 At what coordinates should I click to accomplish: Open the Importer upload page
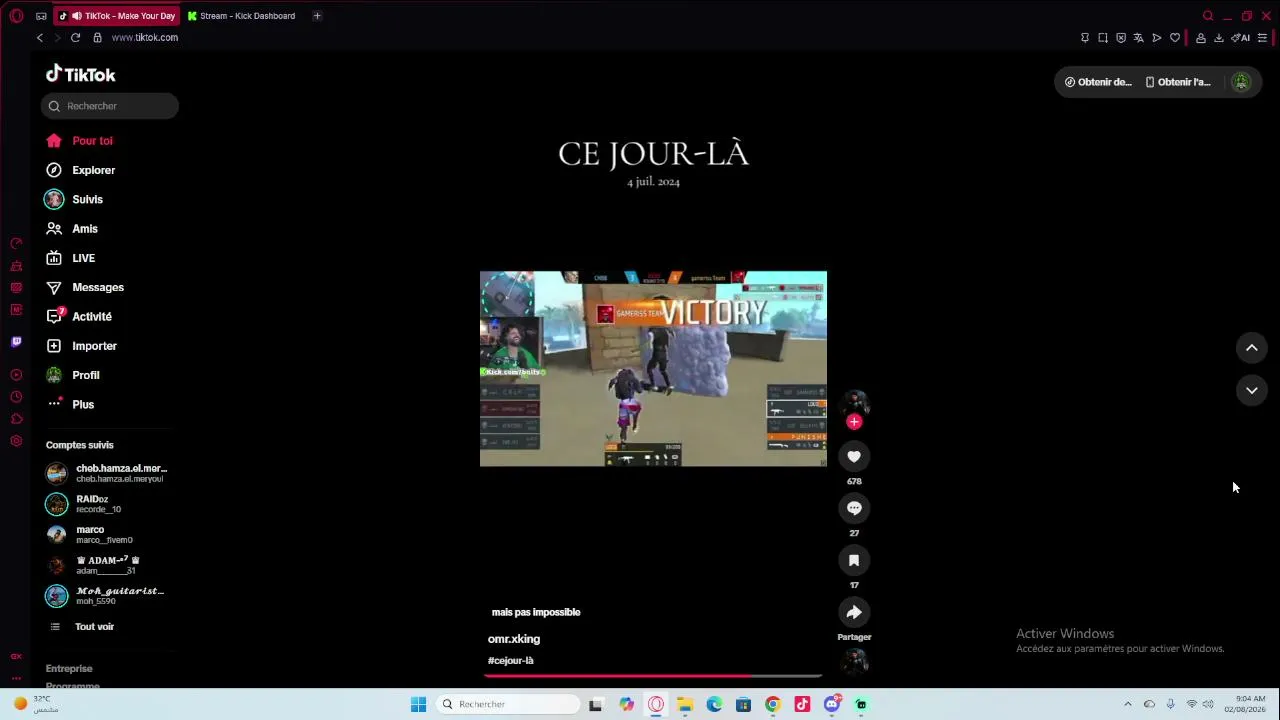pos(81,346)
